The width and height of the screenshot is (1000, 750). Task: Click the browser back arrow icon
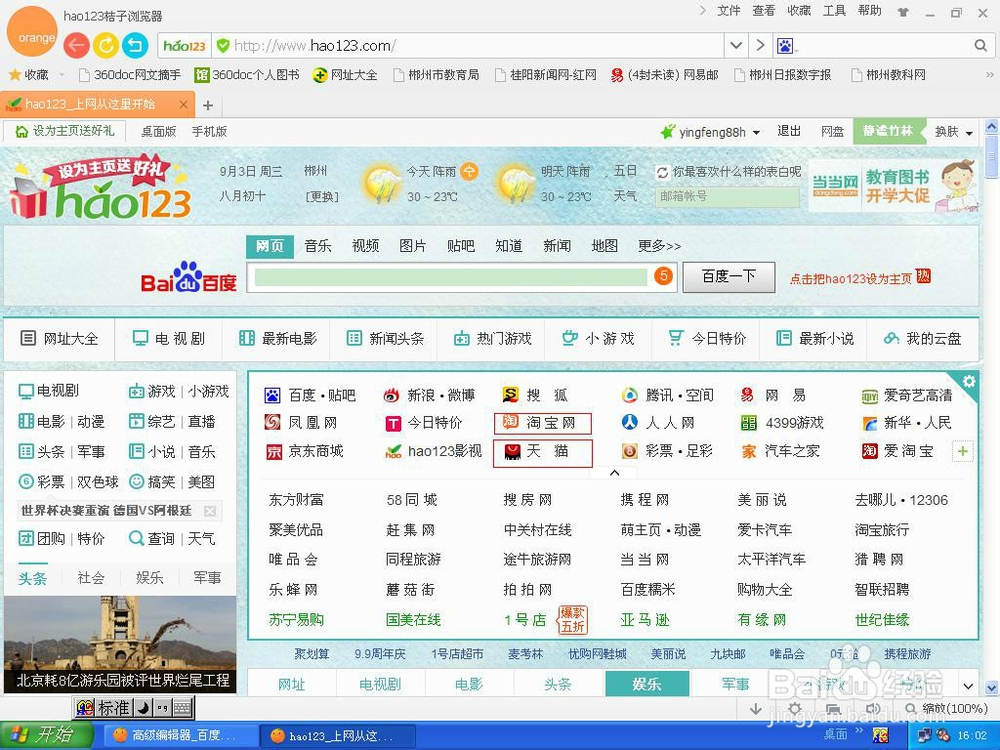(x=76, y=45)
